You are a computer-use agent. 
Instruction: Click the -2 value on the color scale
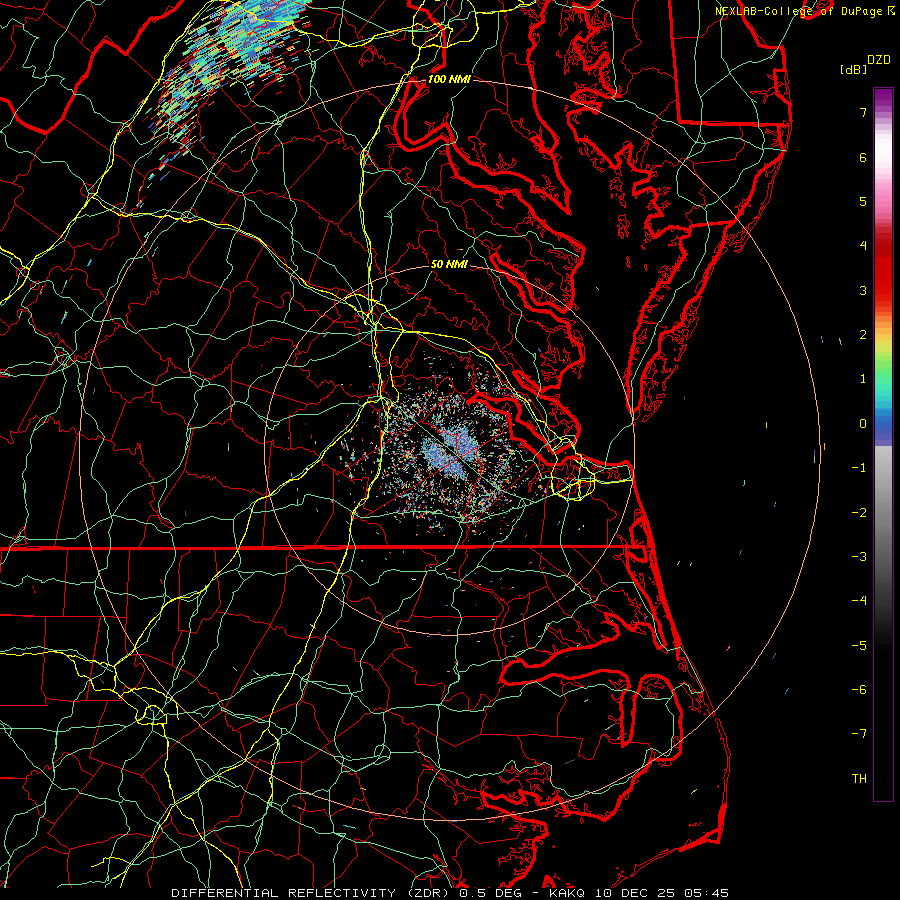coord(859,513)
